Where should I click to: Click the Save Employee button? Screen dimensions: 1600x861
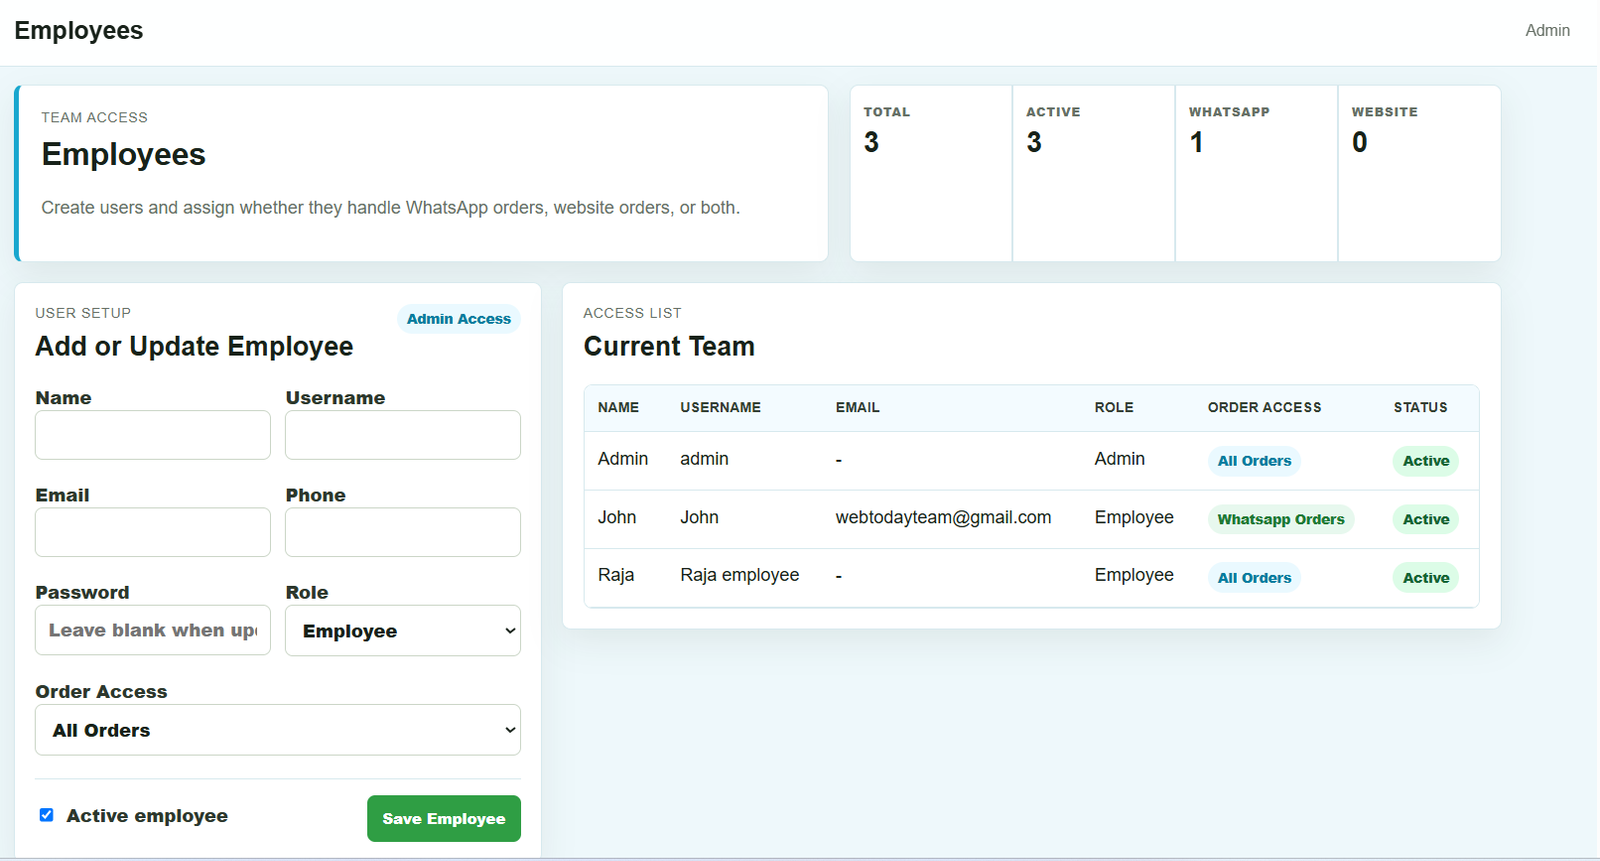tap(444, 818)
